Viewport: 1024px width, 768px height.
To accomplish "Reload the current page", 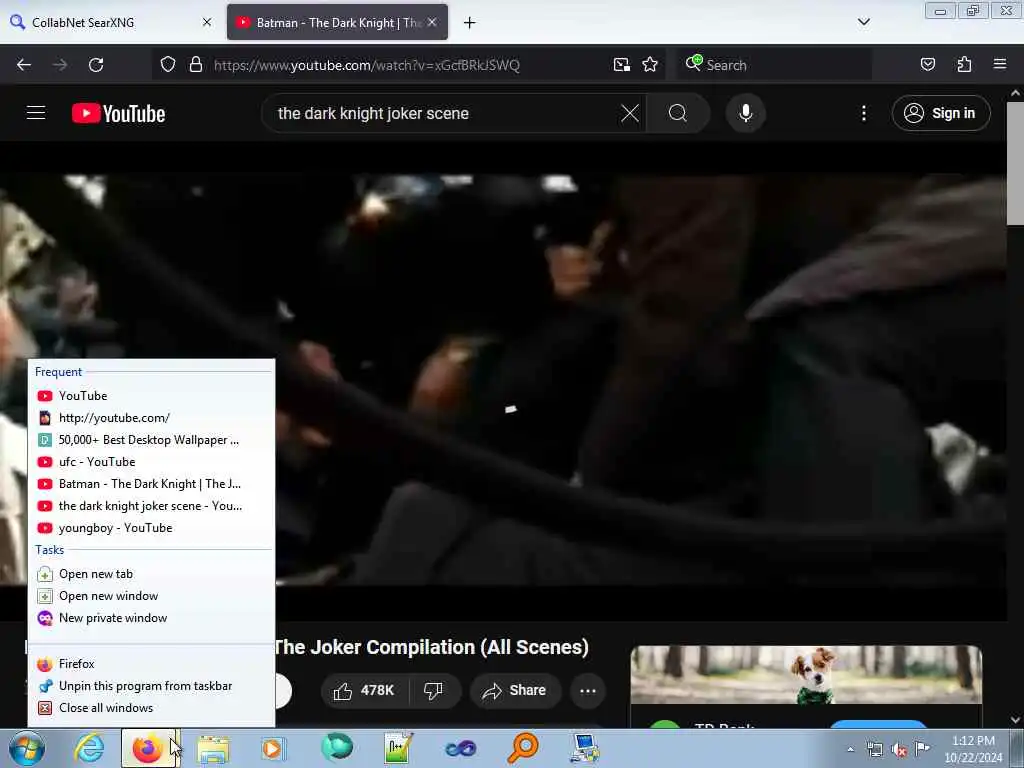I will point(96,65).
